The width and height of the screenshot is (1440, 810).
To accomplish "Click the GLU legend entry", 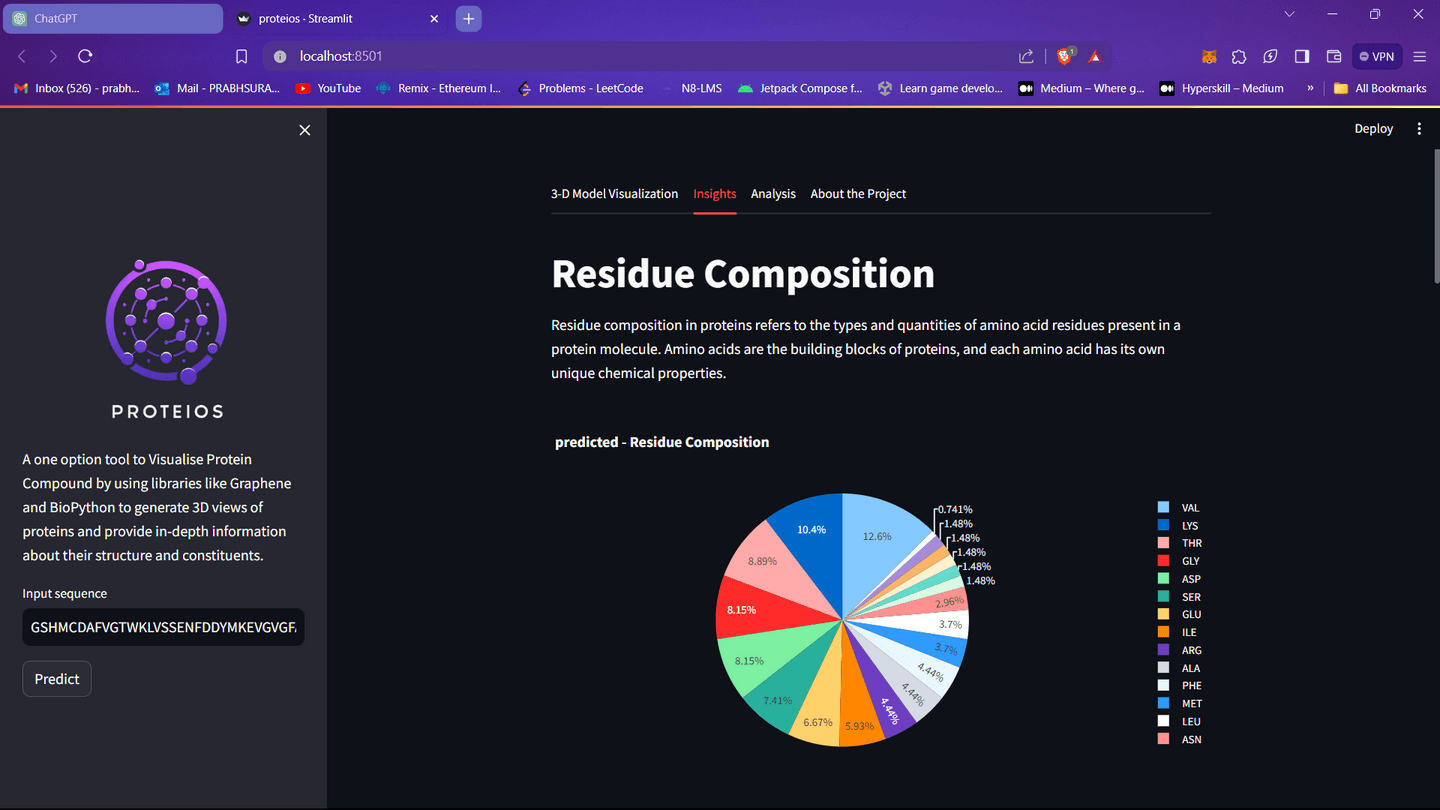I will pos(1179,614).
